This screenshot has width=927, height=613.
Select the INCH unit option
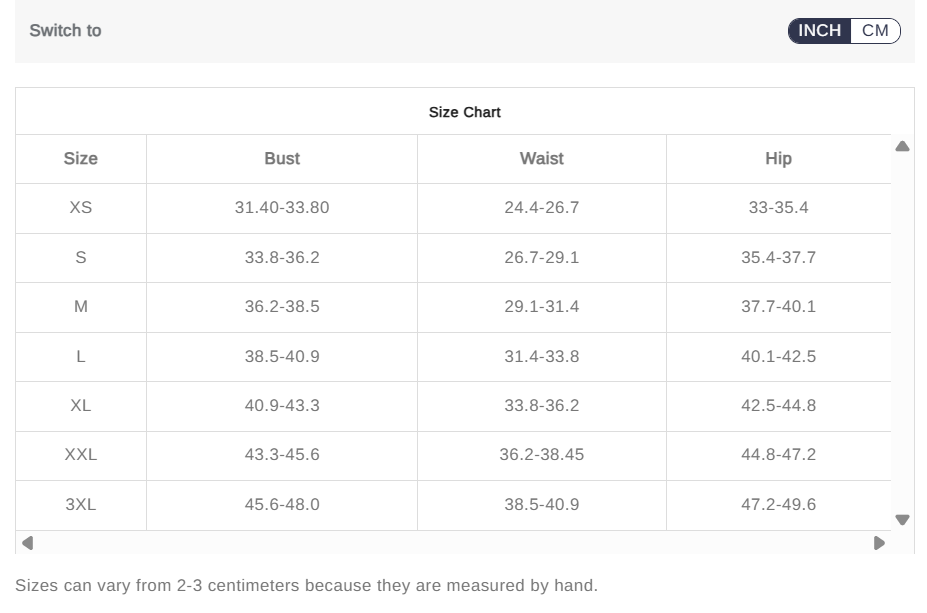[819, 31]
